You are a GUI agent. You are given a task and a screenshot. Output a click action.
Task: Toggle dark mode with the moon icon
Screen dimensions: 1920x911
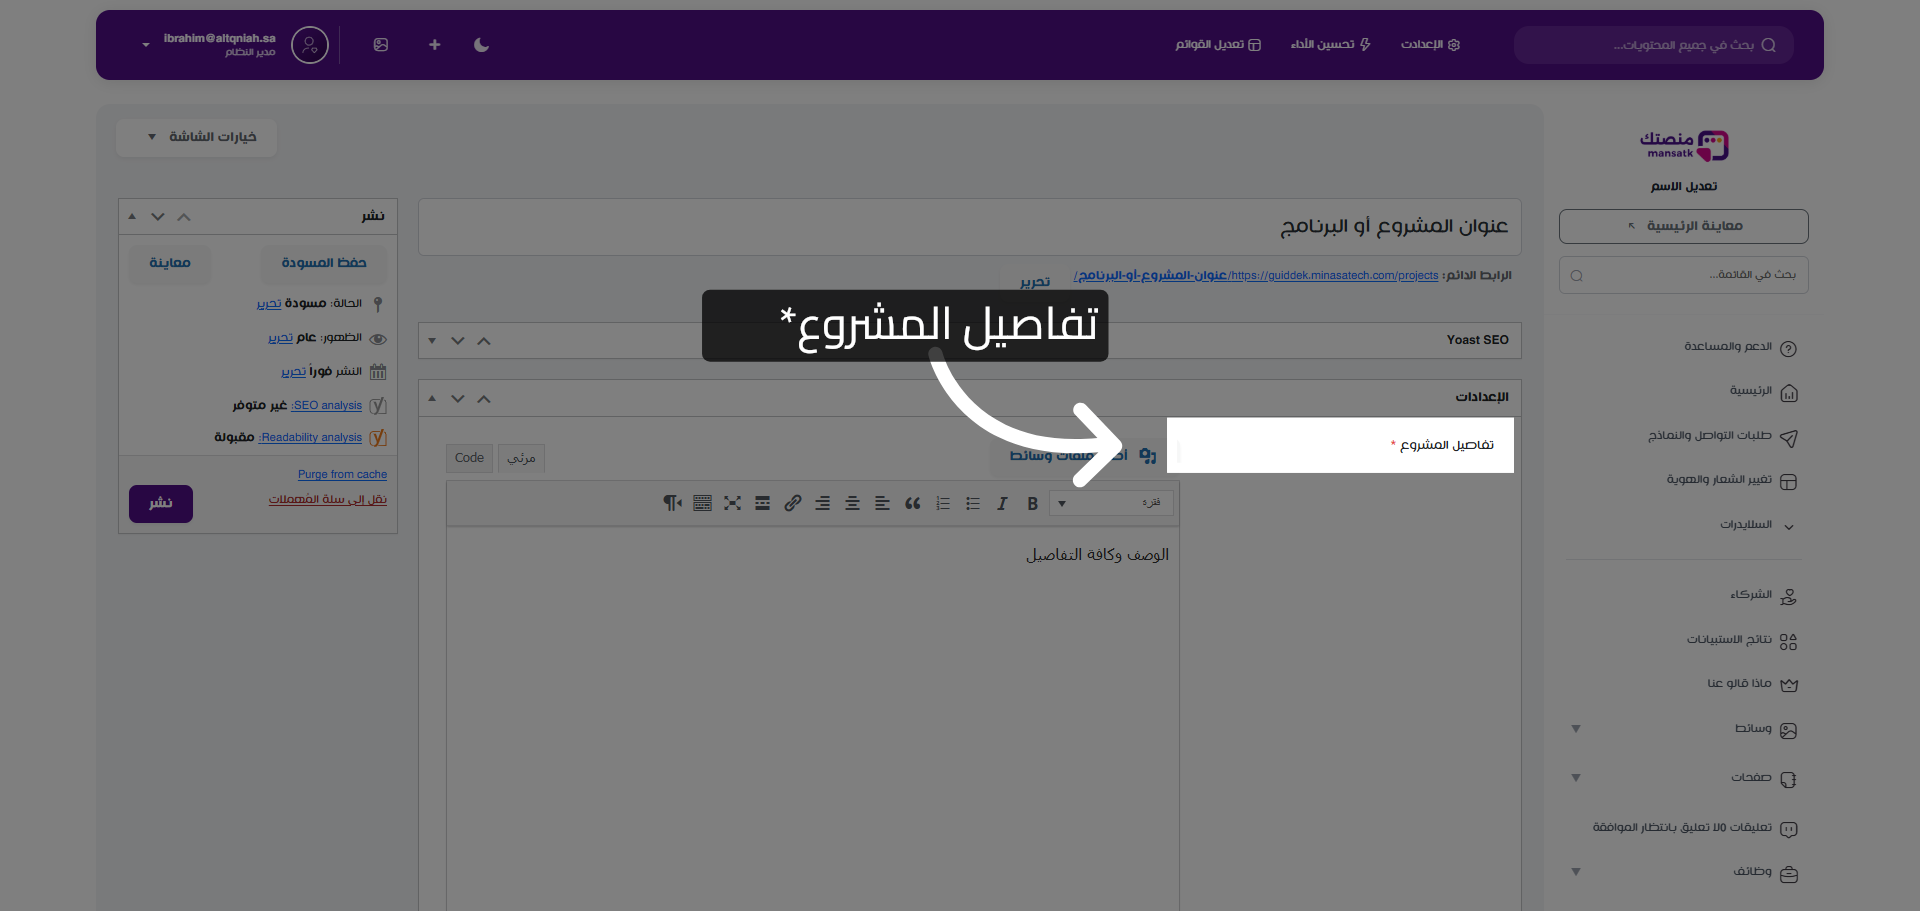tap(482, 45)
